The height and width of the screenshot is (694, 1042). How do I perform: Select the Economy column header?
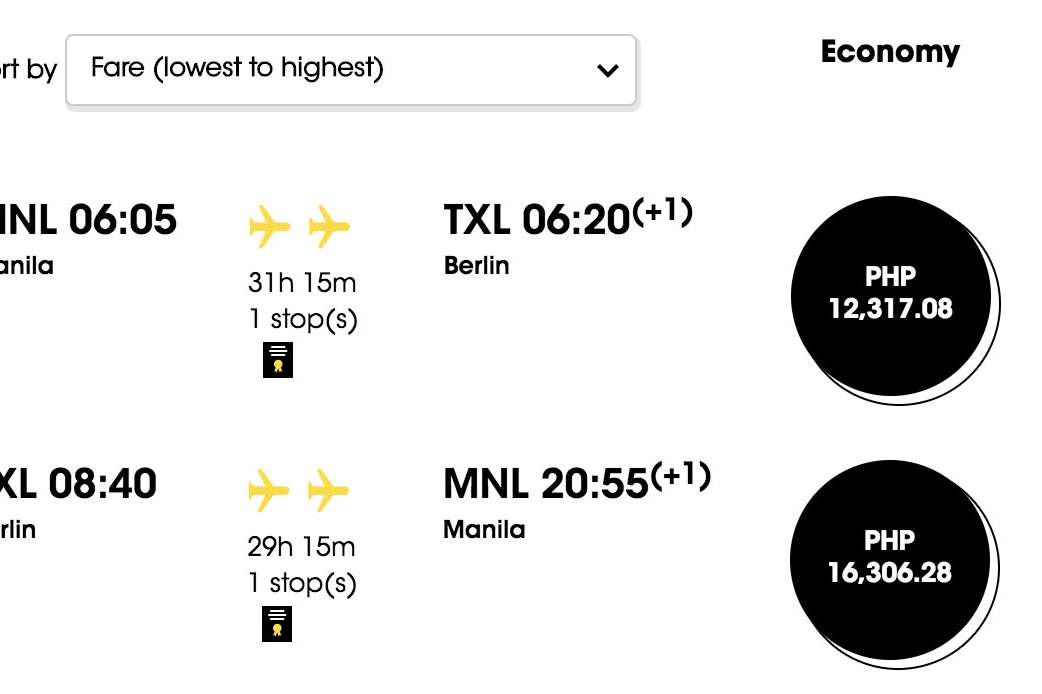[x=889, y=52]
